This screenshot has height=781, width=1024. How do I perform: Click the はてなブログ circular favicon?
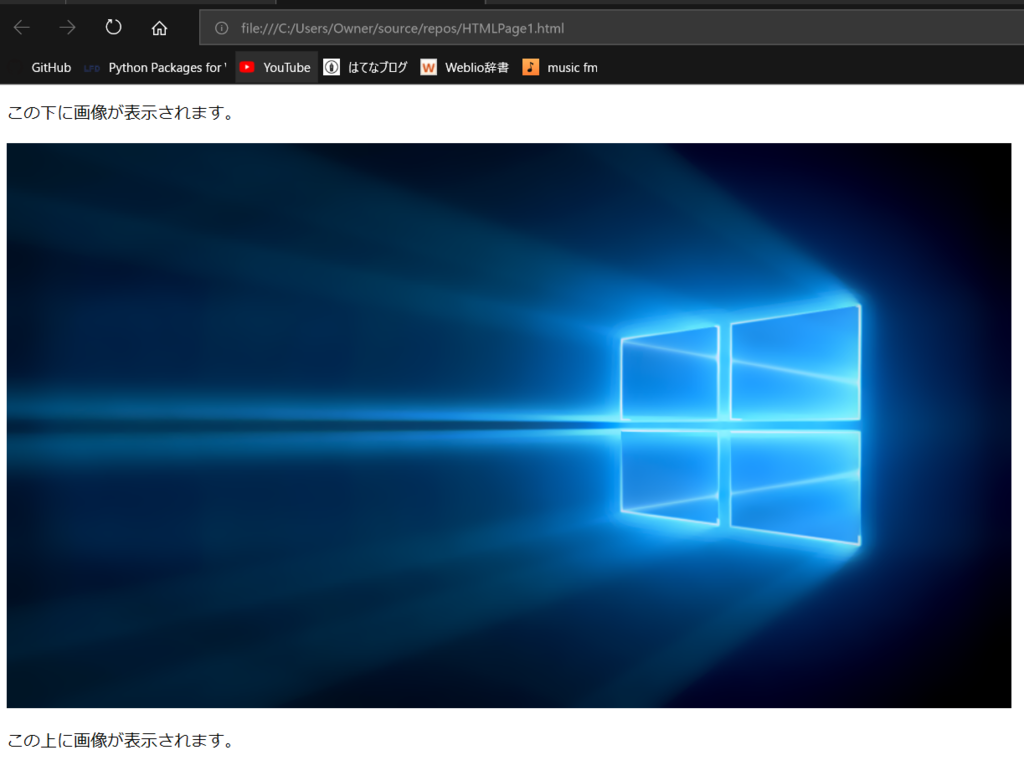[x=332, y=67]
